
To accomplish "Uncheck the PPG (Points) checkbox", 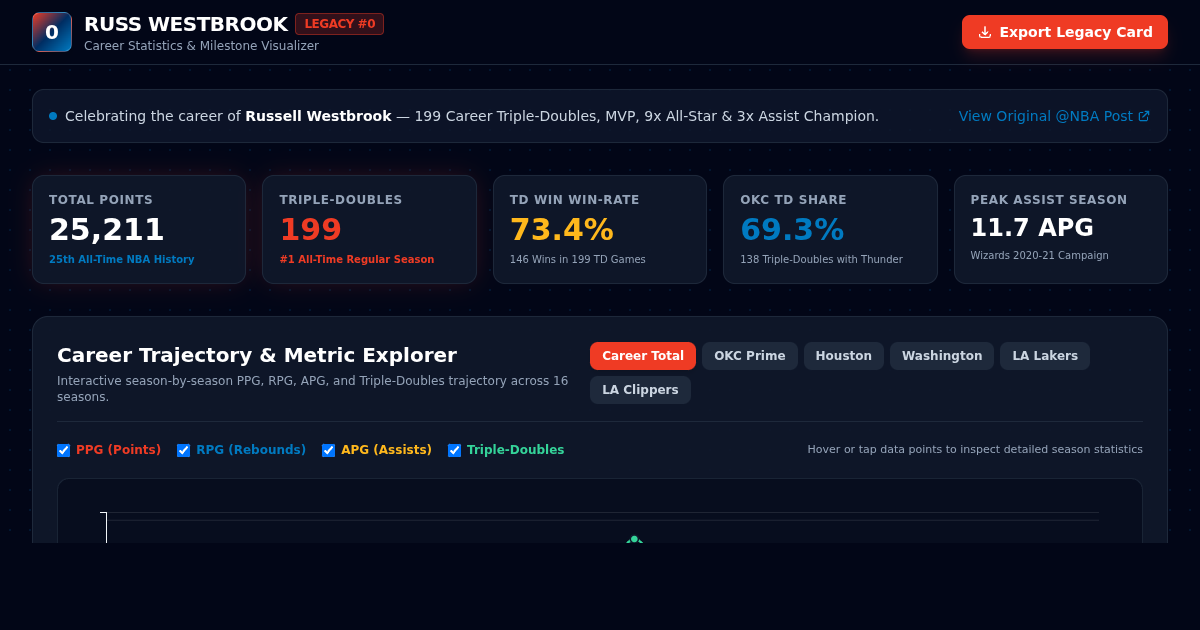I will pyautogui.click(x=64, y=450).
